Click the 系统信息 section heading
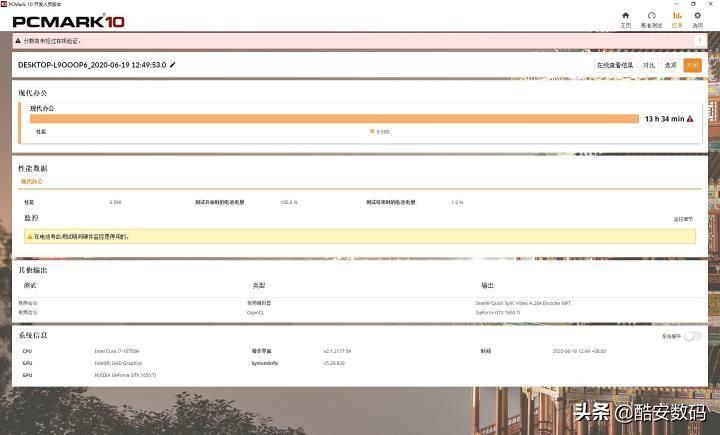The image size is (720, 435). pos(33,335)
